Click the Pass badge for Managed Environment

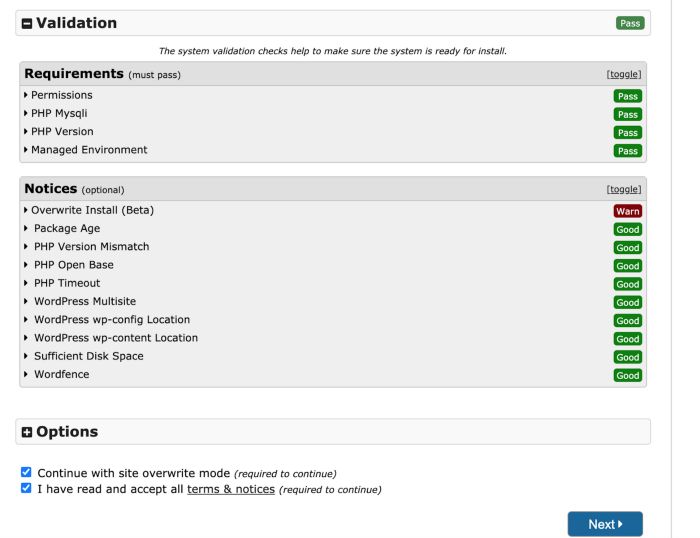coord(628,151)
